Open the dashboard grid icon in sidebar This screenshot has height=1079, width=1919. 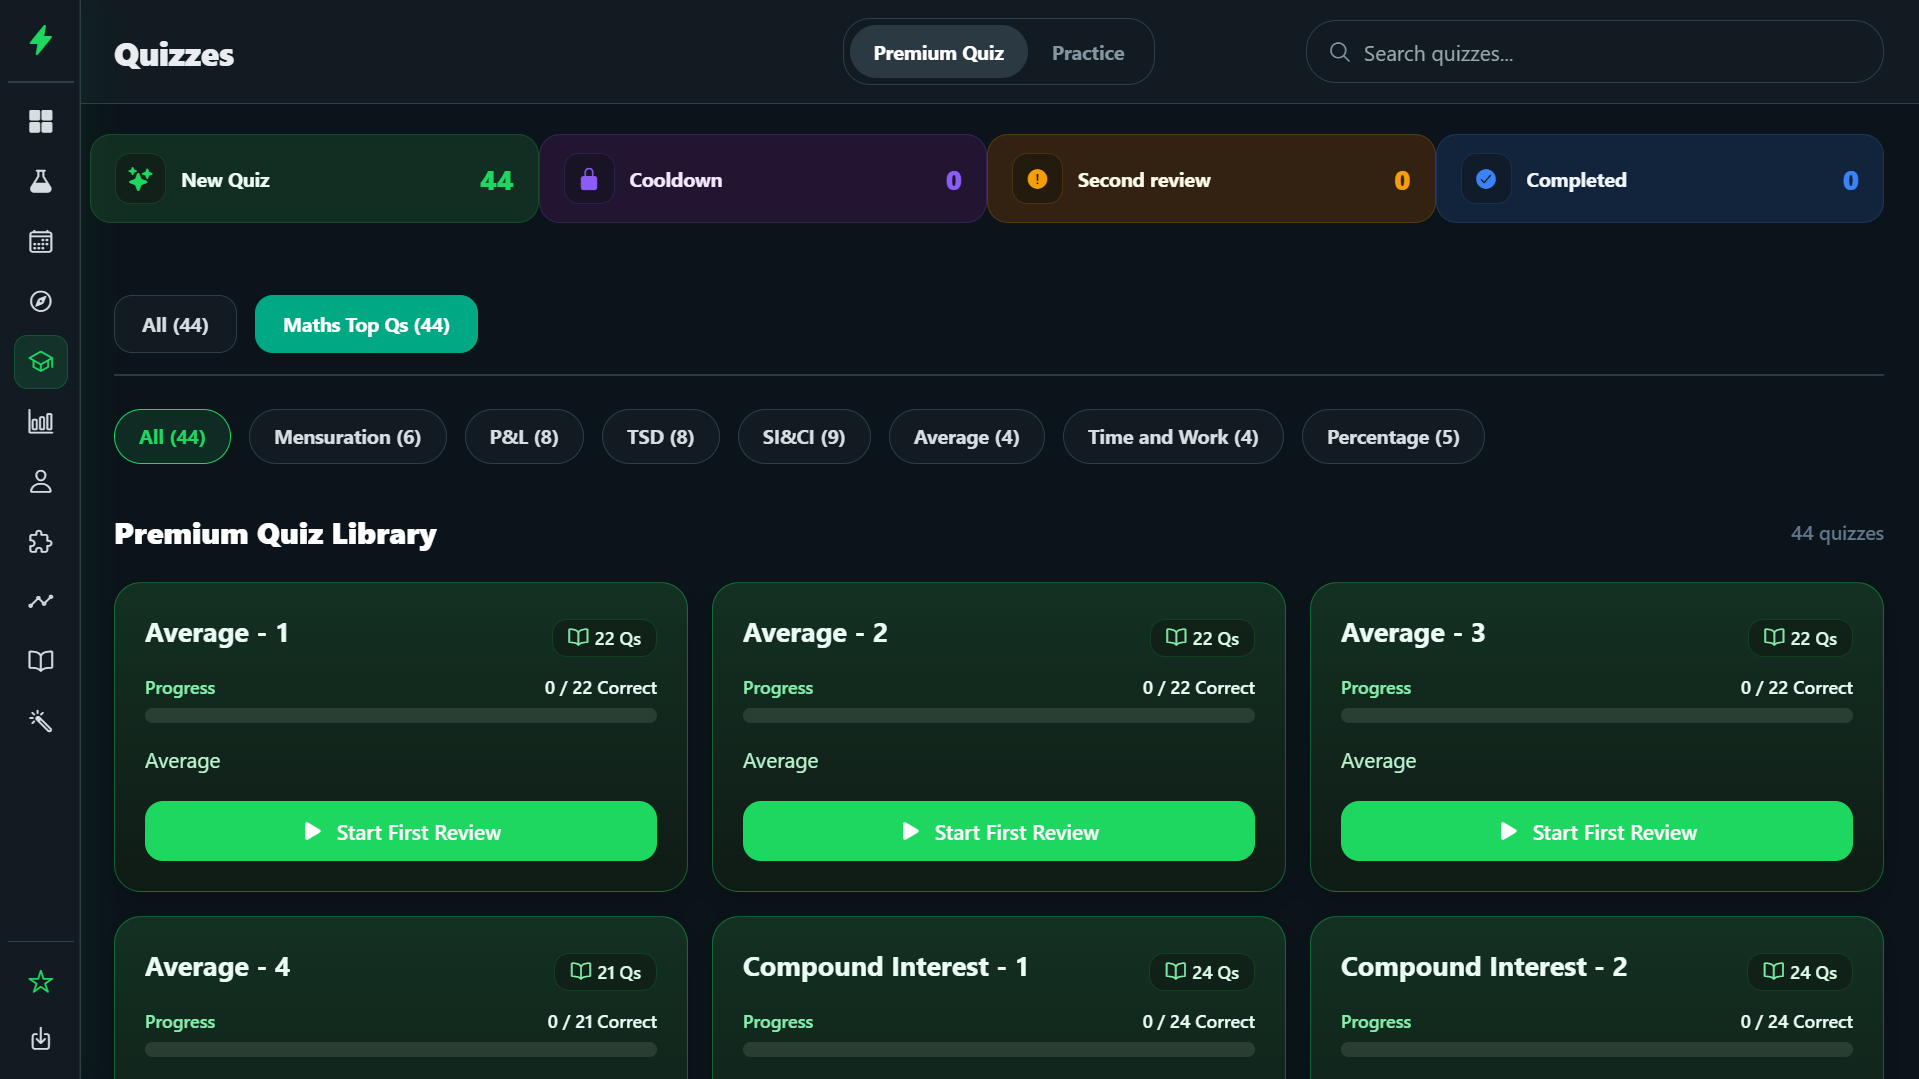[x=41, y=121]
